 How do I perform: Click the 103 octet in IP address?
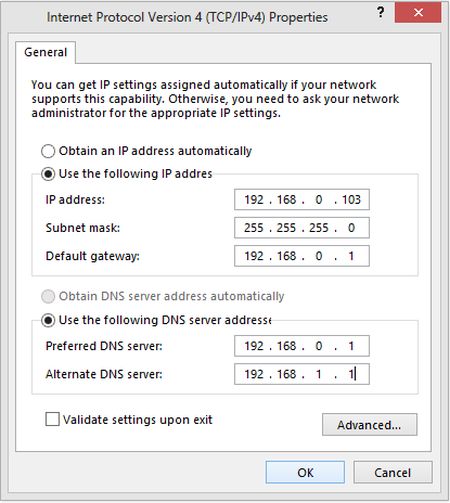(x=351, y=200)
